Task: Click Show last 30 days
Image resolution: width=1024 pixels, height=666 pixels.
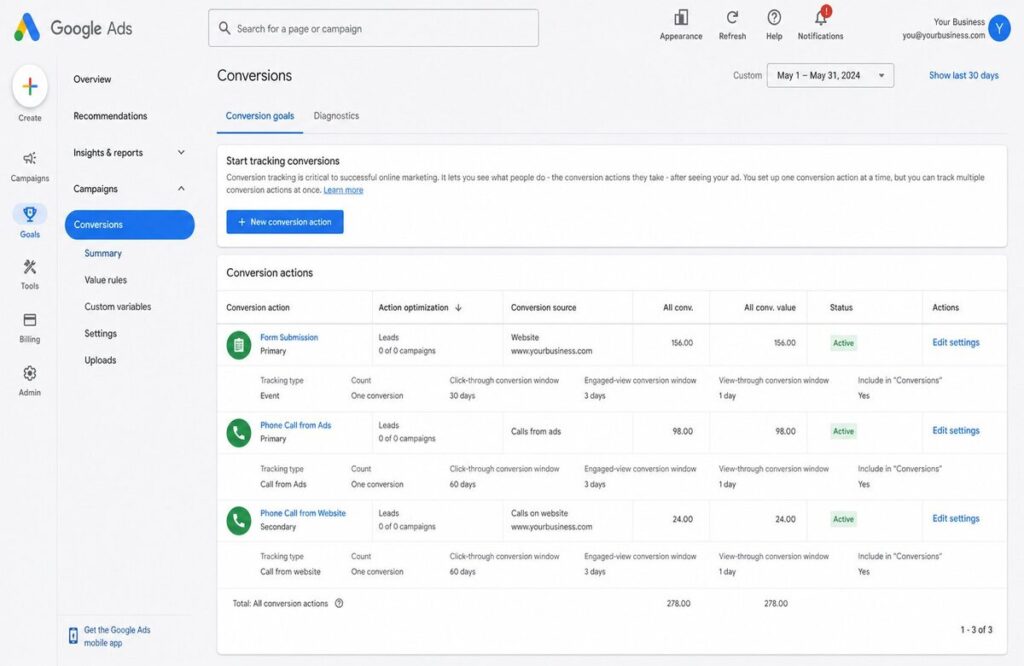Action: coord(963,76)
